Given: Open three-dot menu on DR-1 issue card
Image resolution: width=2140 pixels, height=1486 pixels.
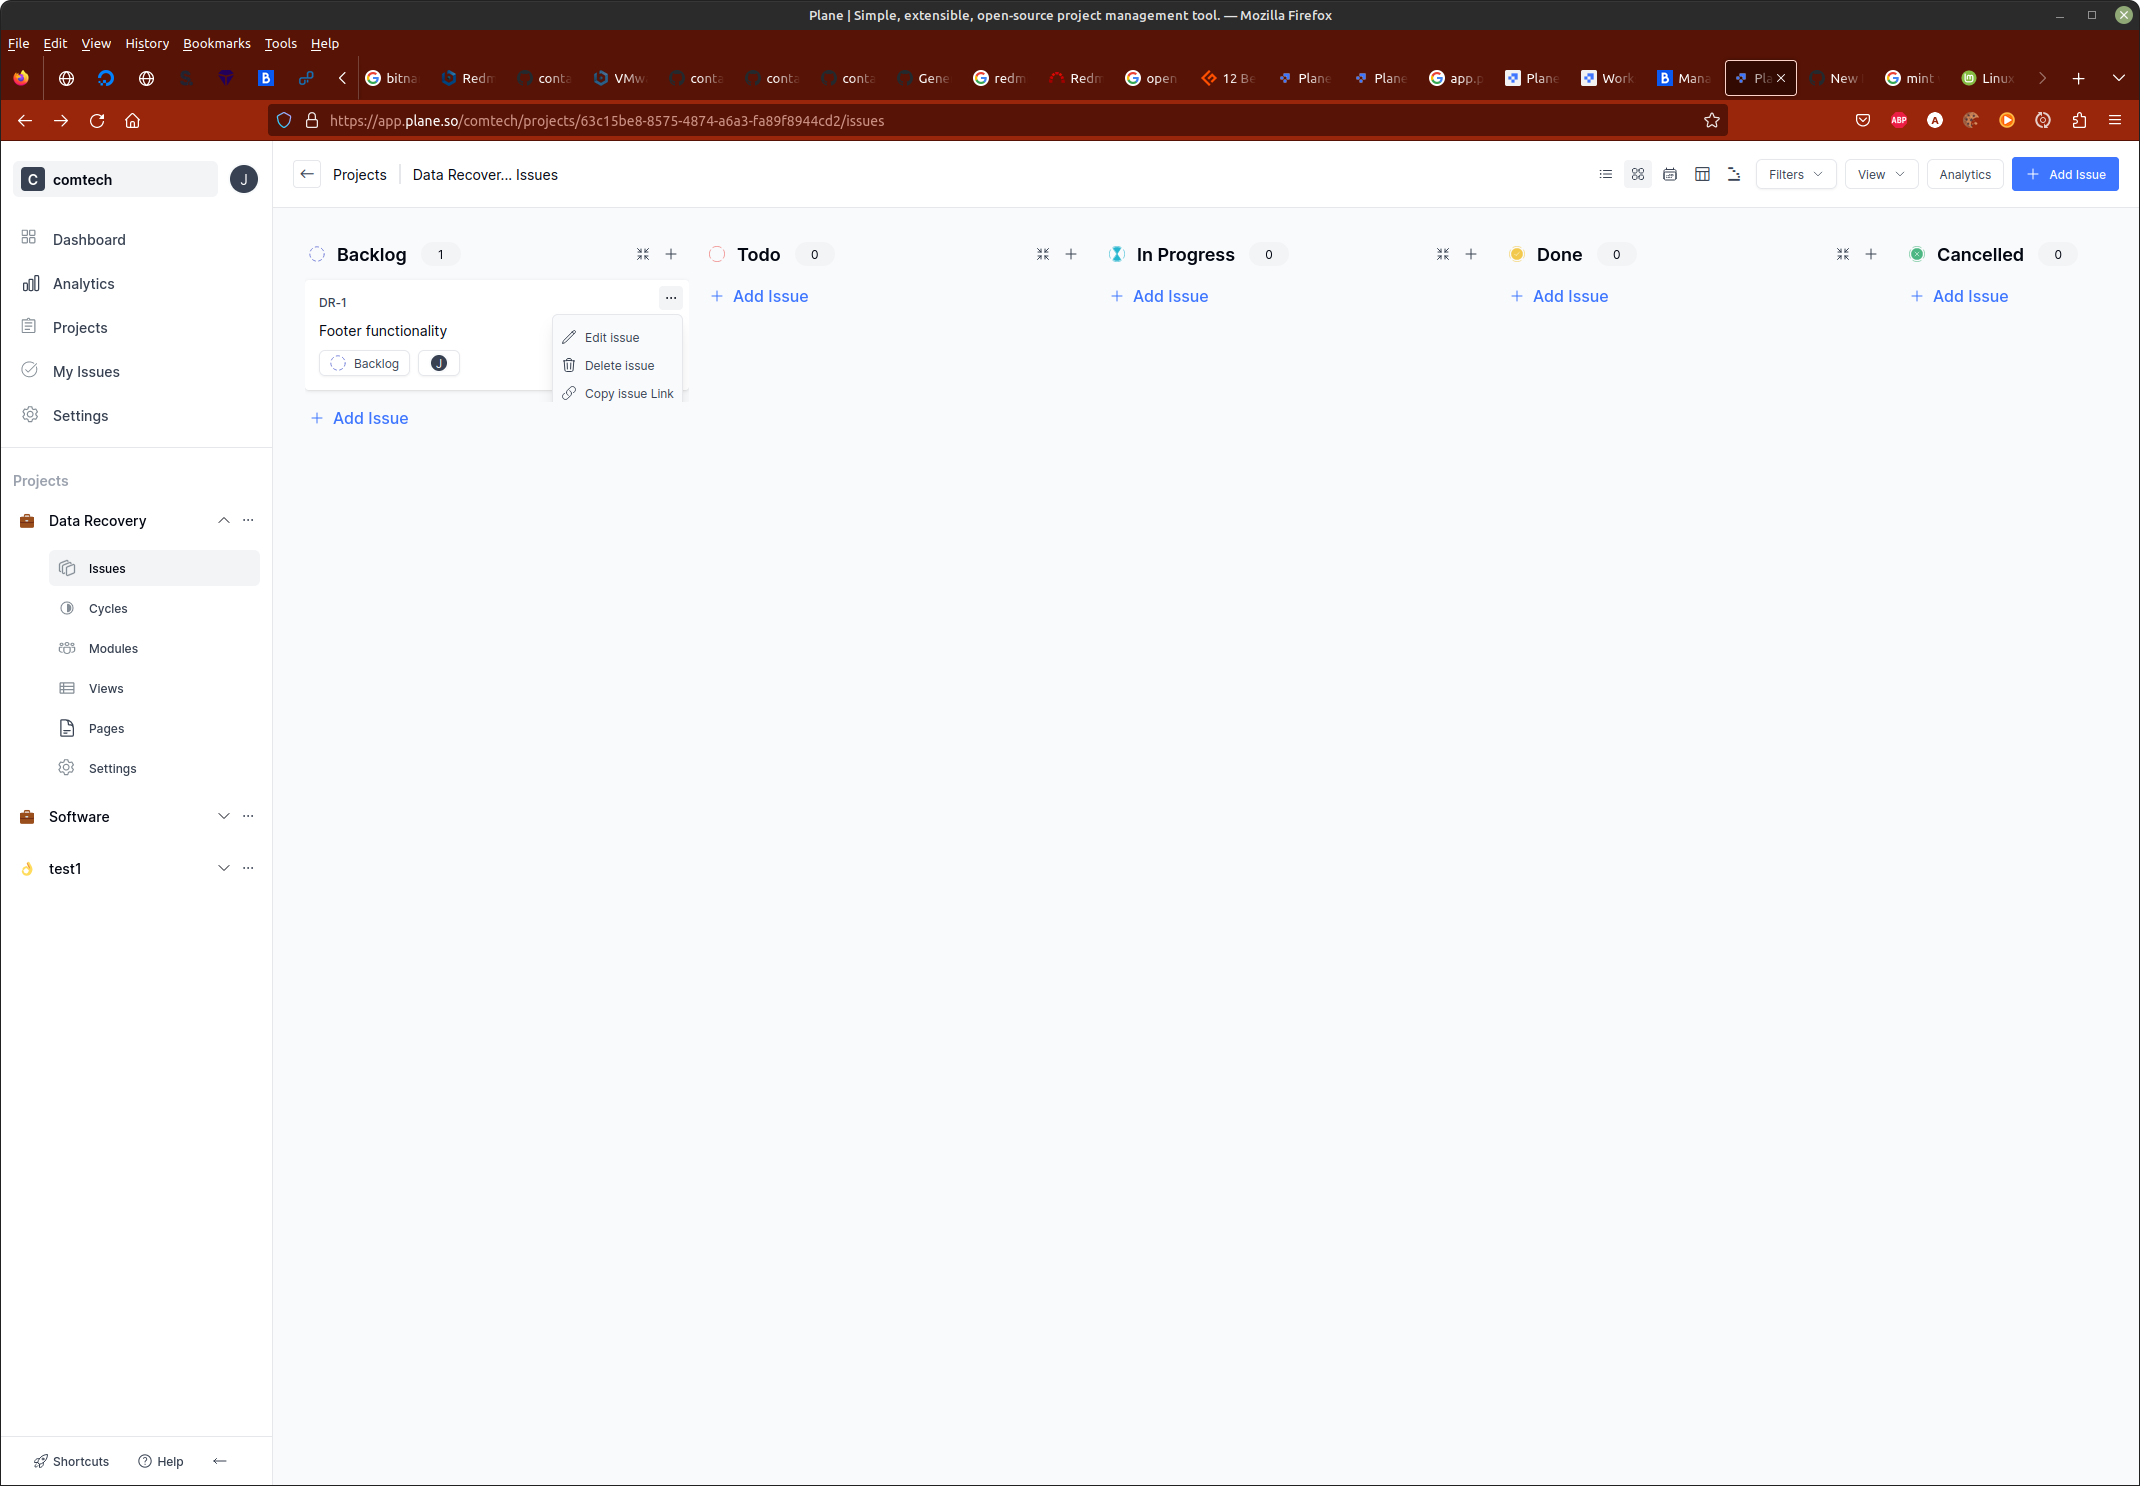Looking at the screenshot, I should (x=670, y=298).
